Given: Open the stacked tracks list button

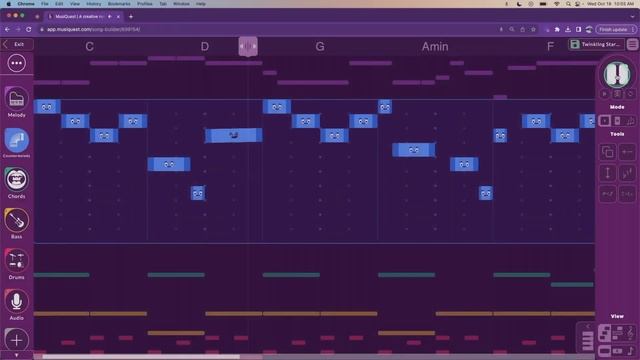Looking at the screenshot, I should pyautogui.click(x=587, y=341).
